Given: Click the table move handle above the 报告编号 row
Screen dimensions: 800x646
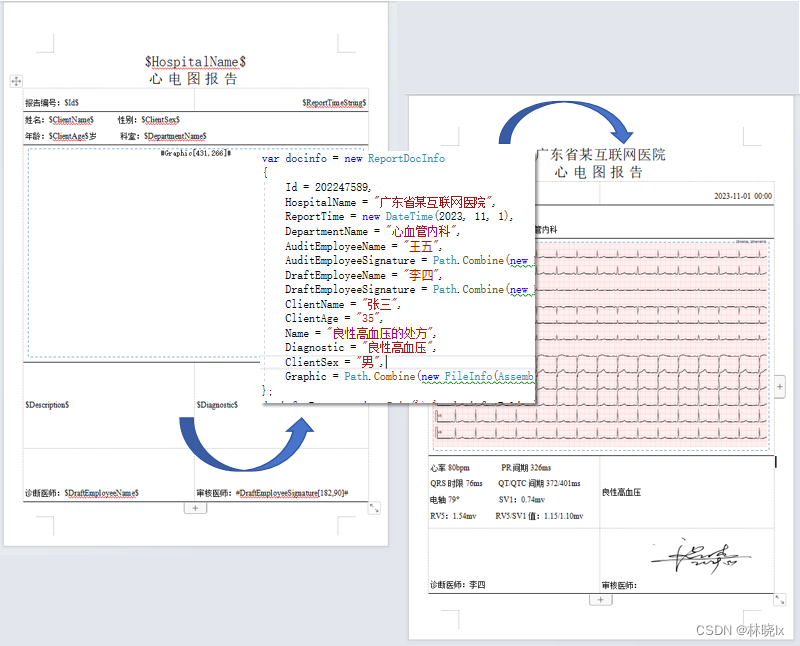Looking at the screenshot, I should tap(15, 81).
